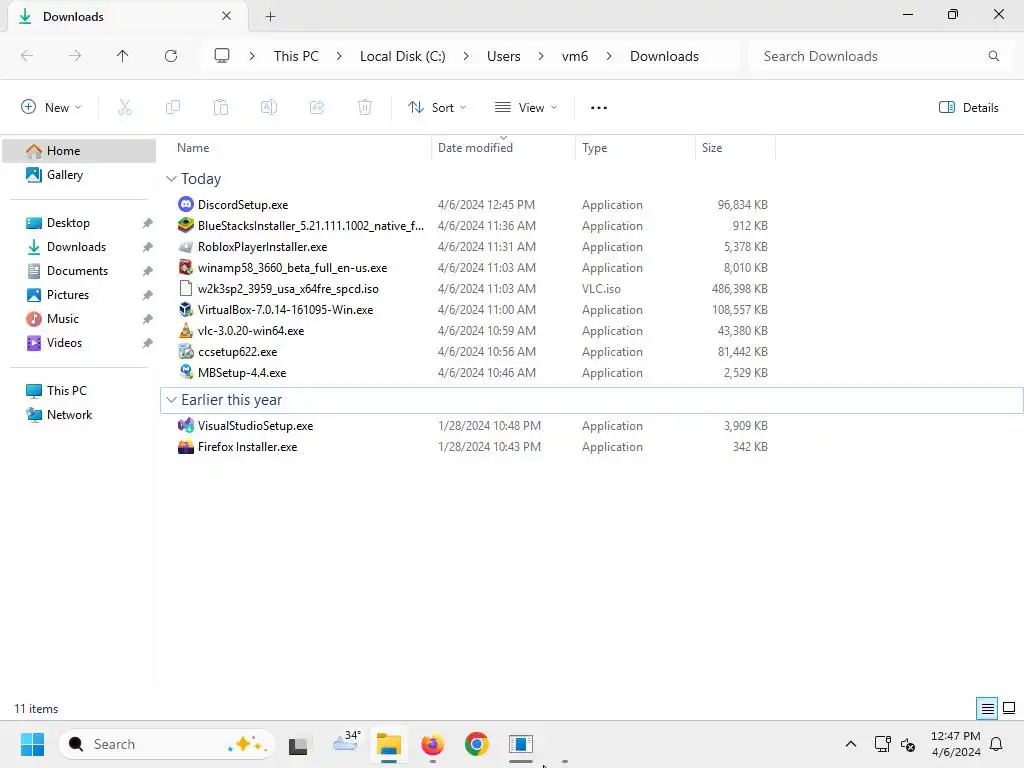The image size is (1024, 768).
Task: Select the VisualStudioSetup.exe icon
Action: (185, 426)
